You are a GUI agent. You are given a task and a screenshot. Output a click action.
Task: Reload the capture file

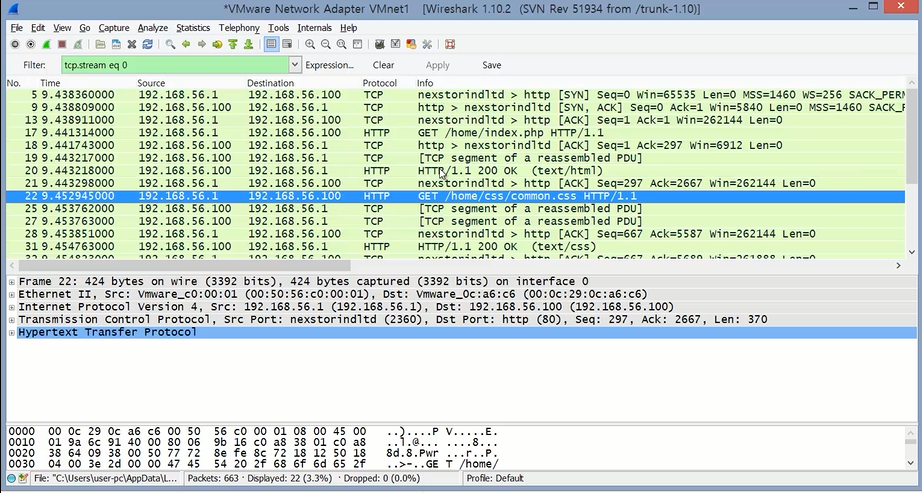pos(148,44)
